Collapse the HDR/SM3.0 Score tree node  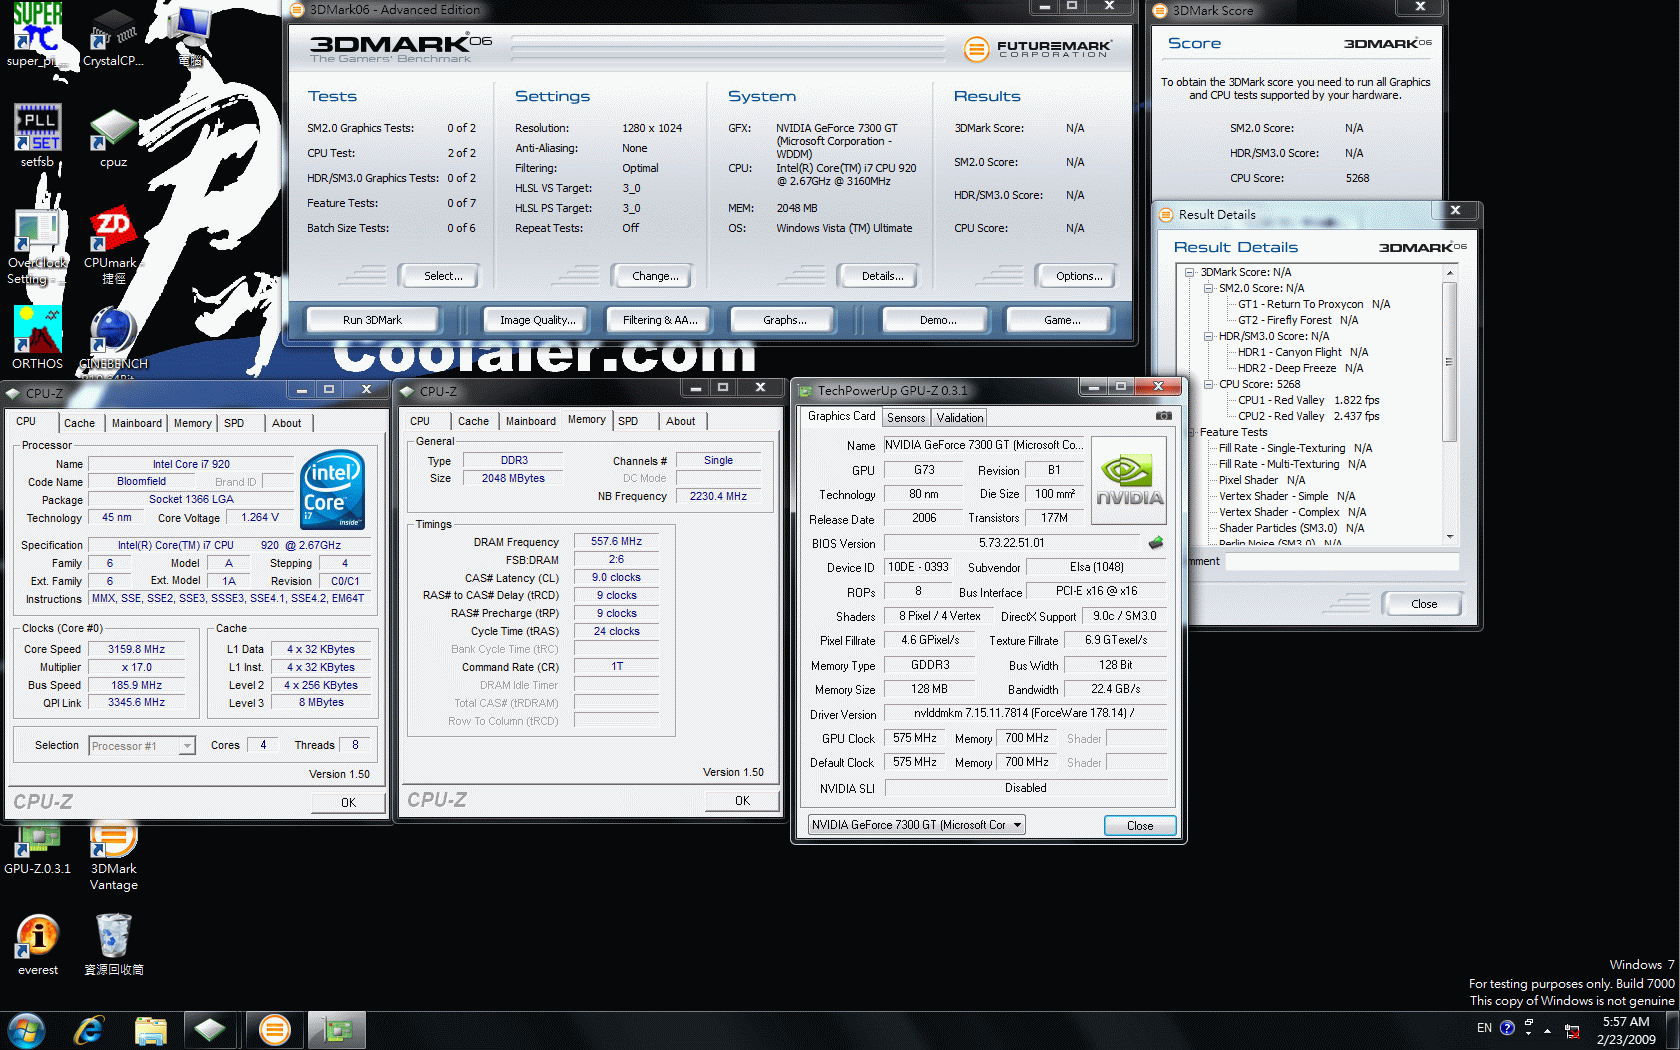point(1208,336)
